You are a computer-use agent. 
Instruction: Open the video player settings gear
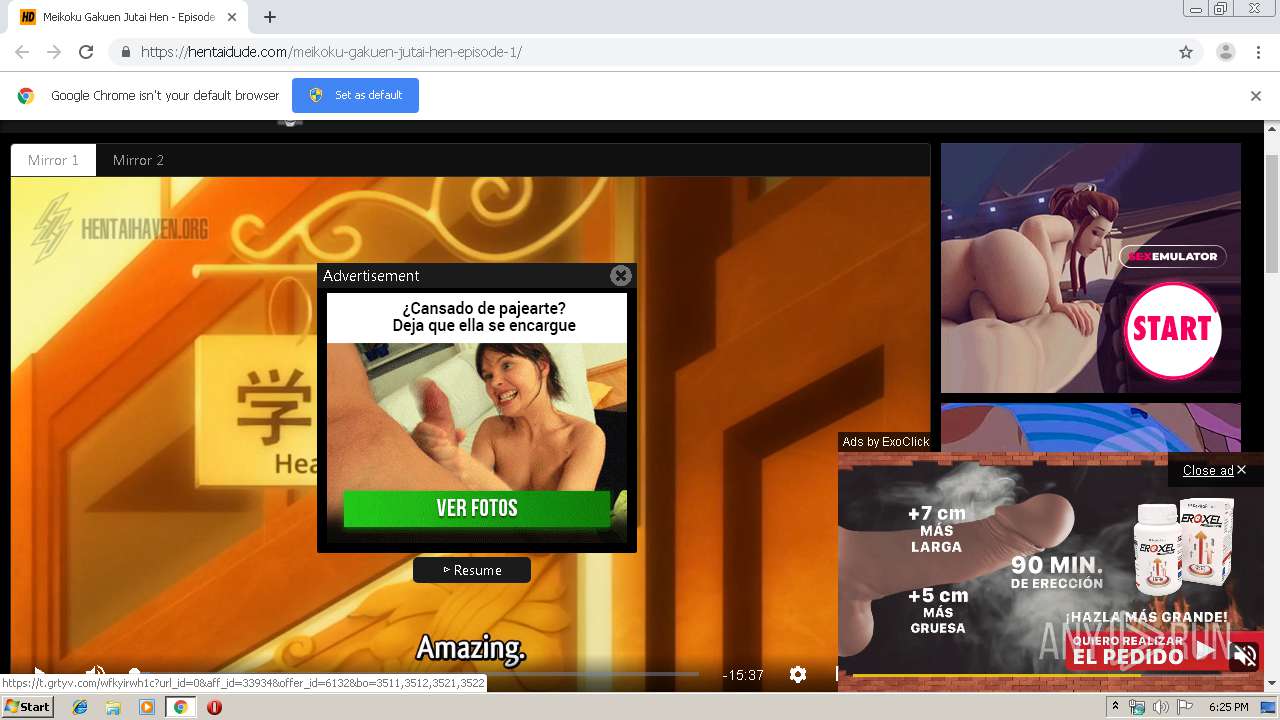pyautogui.click(x=798, y=675)
